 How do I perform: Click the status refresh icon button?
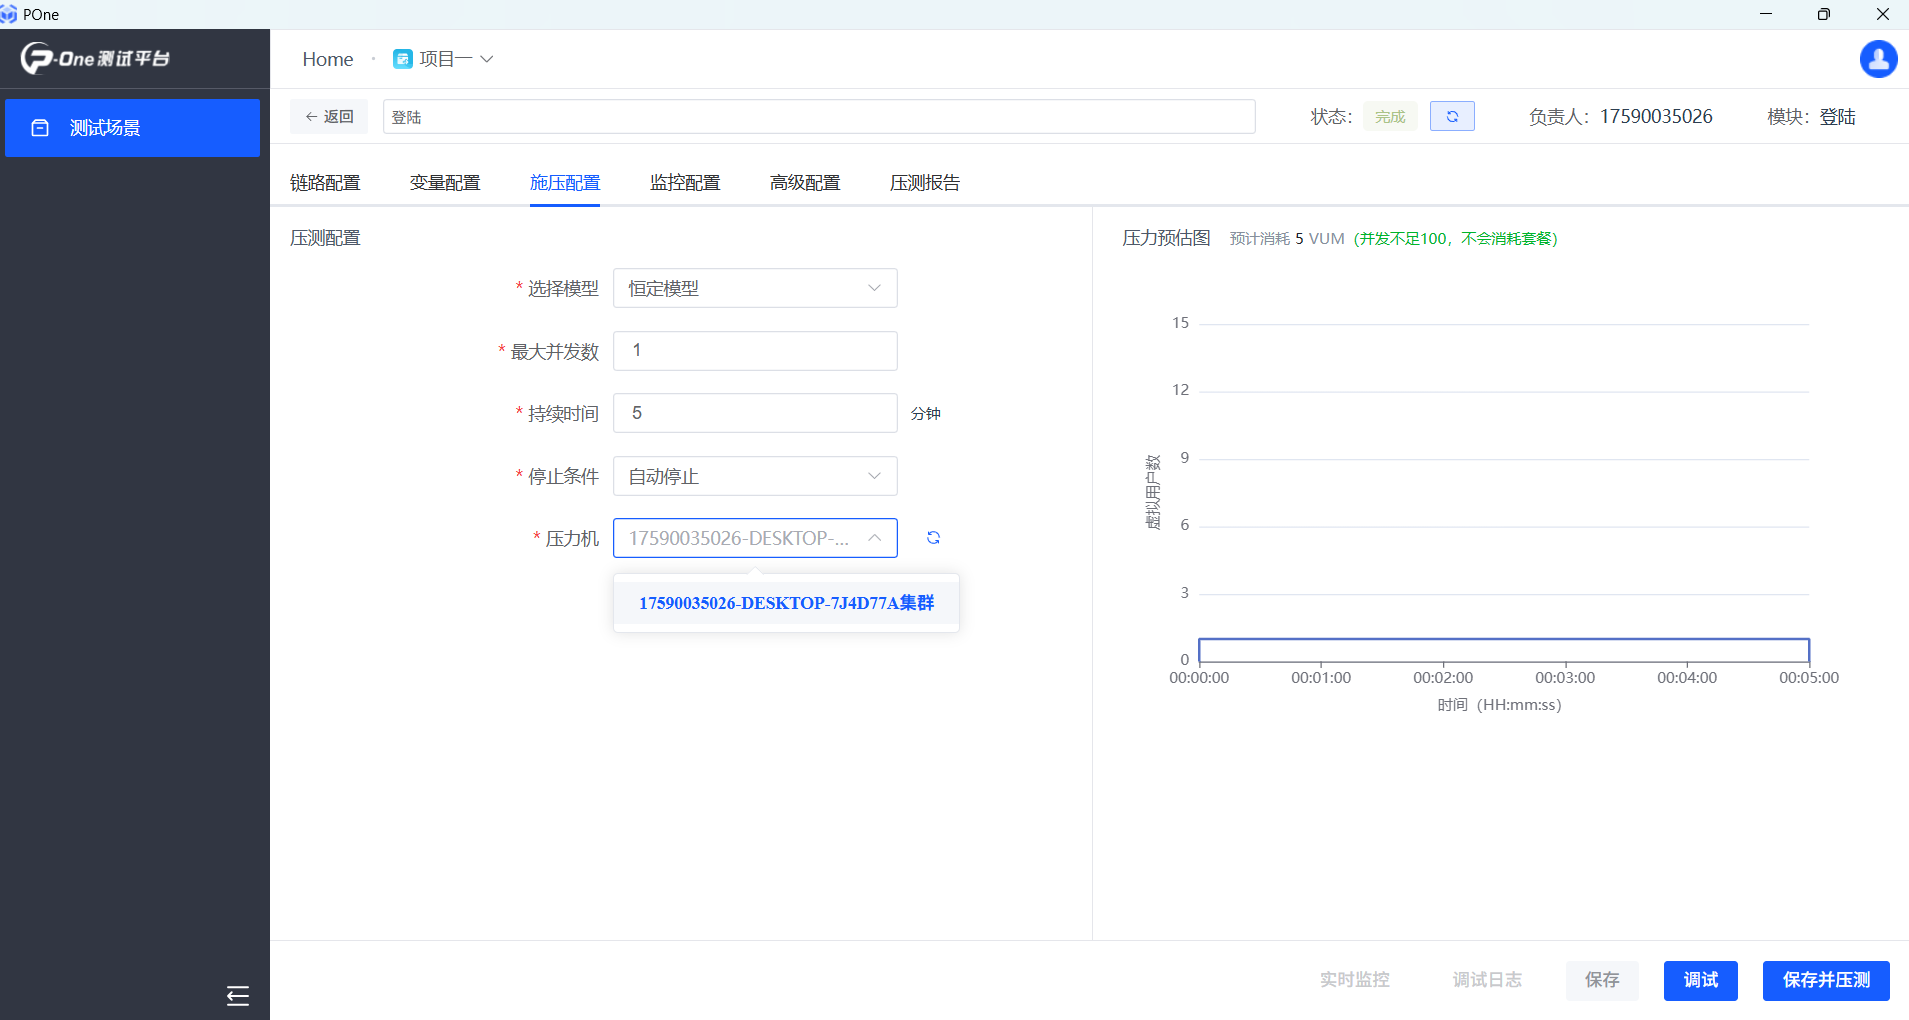coord(1451,117)
